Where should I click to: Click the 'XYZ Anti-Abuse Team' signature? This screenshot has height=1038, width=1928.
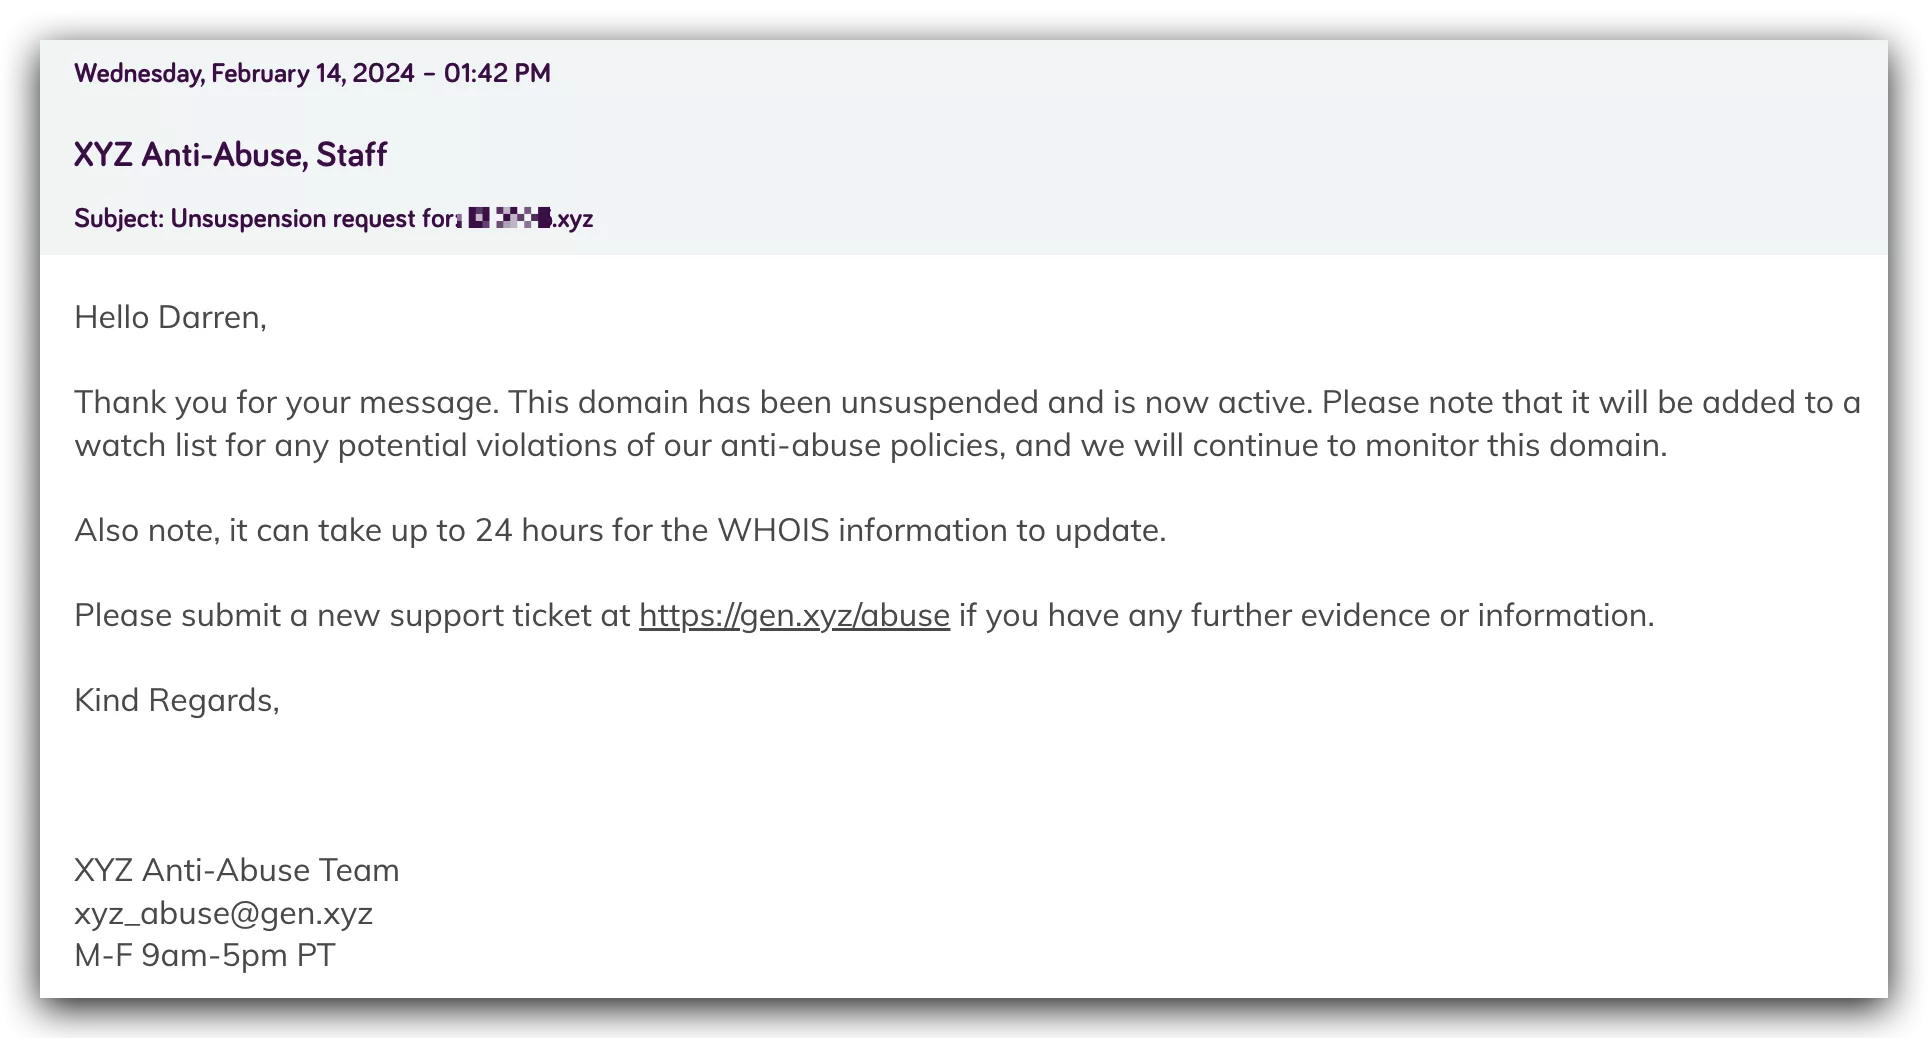tap(237, 870)
